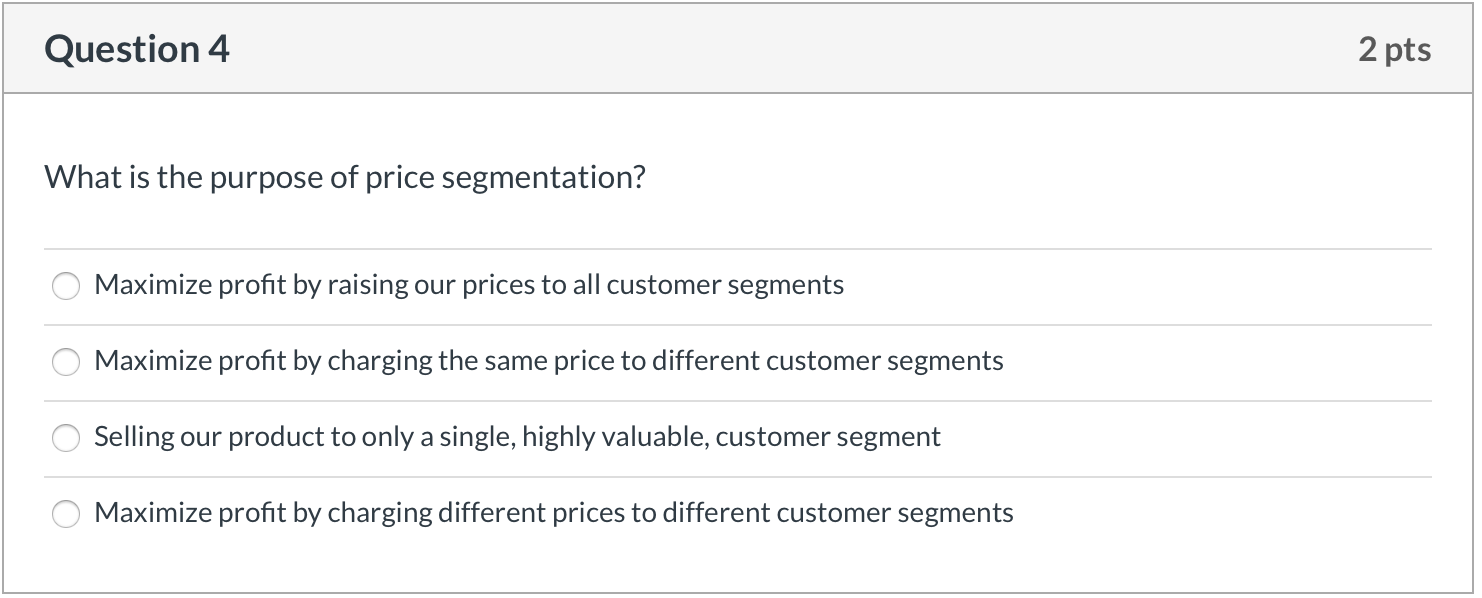The height and width of the screenshot is (598, 1482).
Task: Click the 'Question 4' heading
Action: [x=137, y=49]
